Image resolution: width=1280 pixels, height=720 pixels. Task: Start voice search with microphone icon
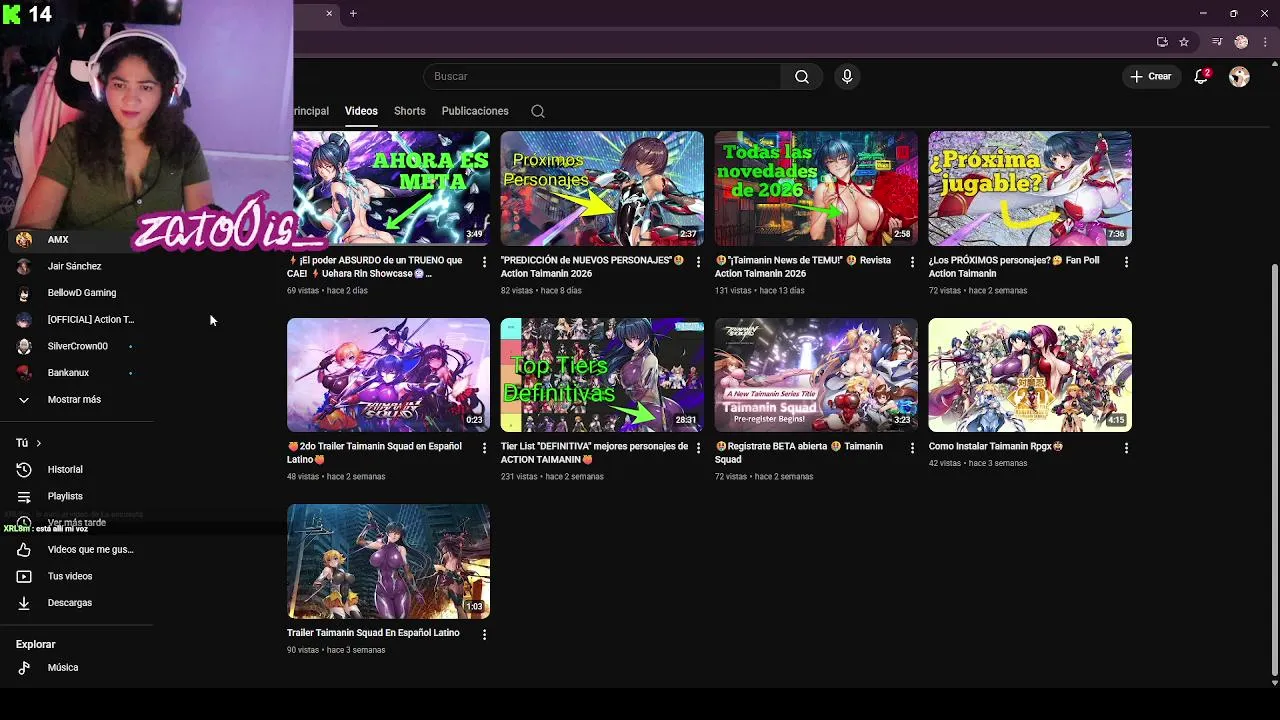(x=847, y=77)
